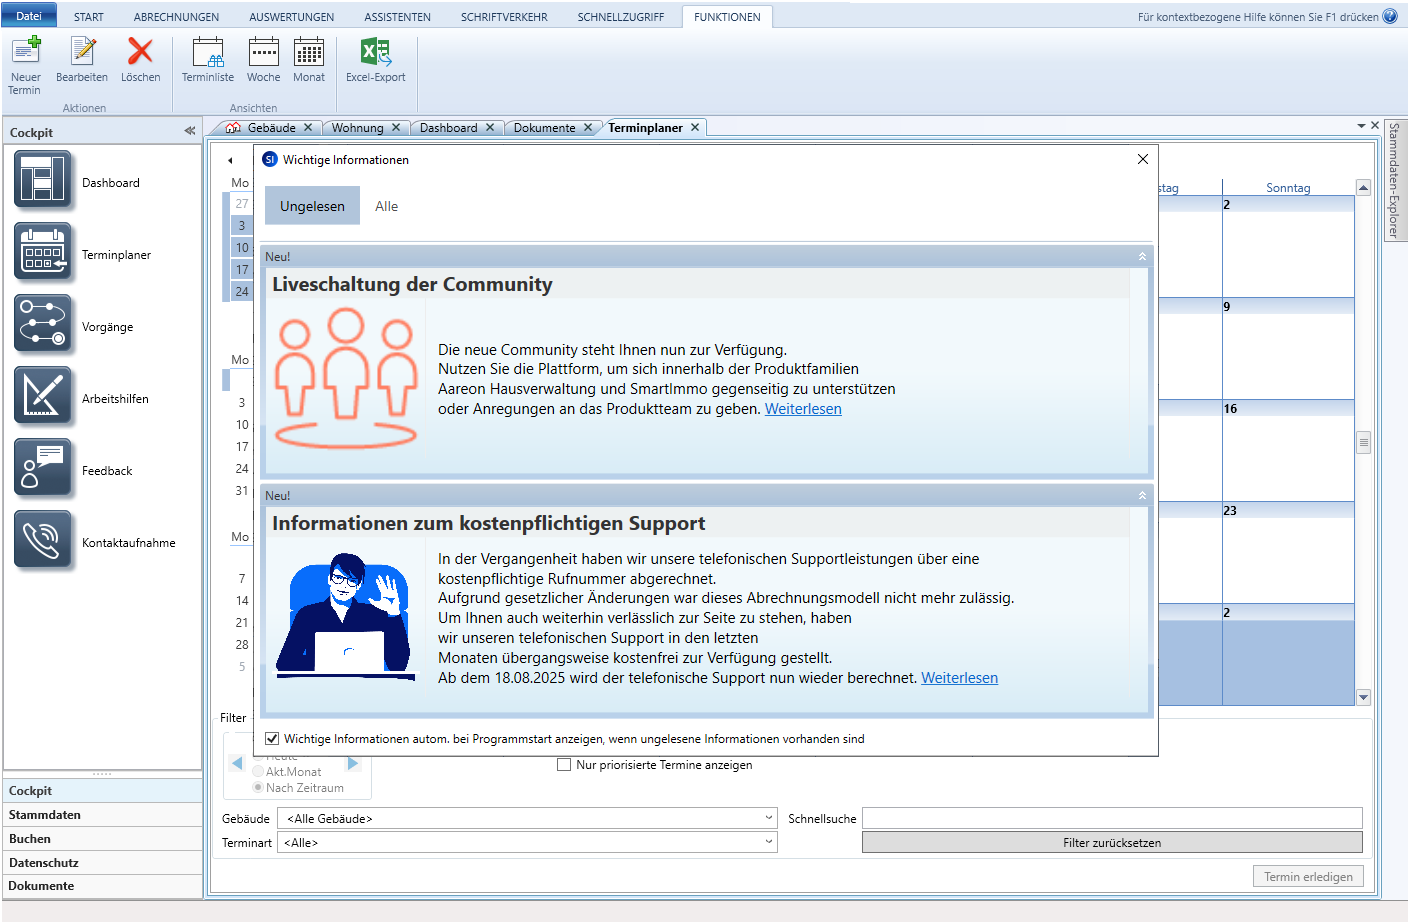Click Weiterlesen link for Community article

pos(803,409)
